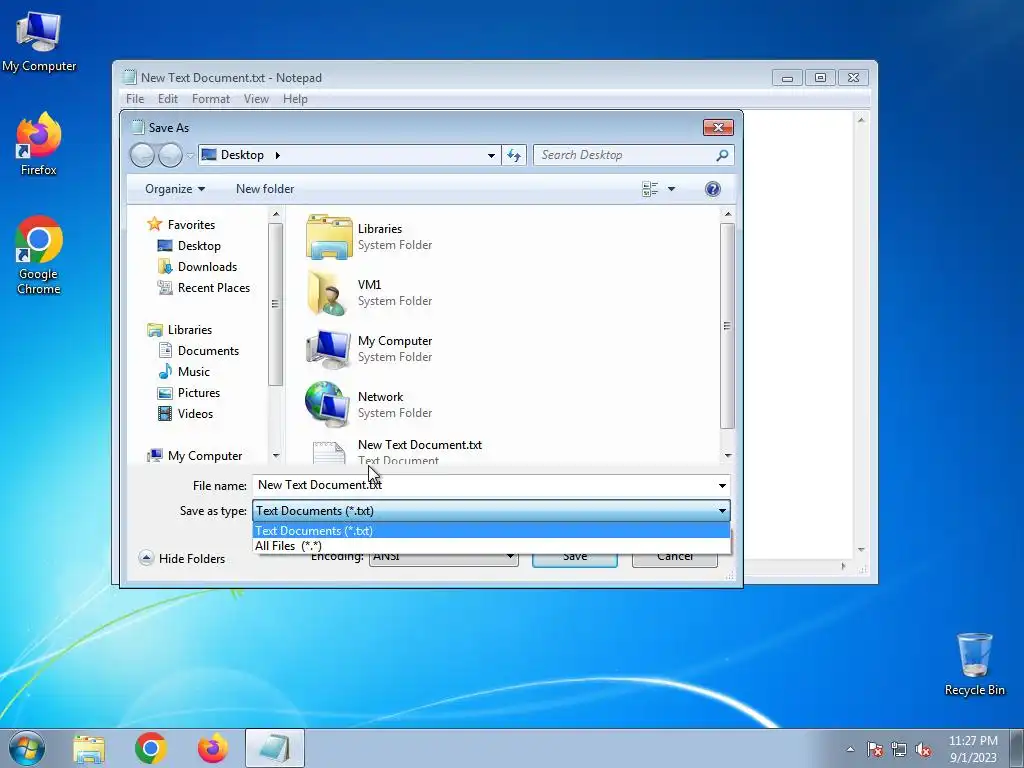This screenshot has width=1024, height=768.
Task: Select Desktop under Favorites
Action: (x=189, y=246)
